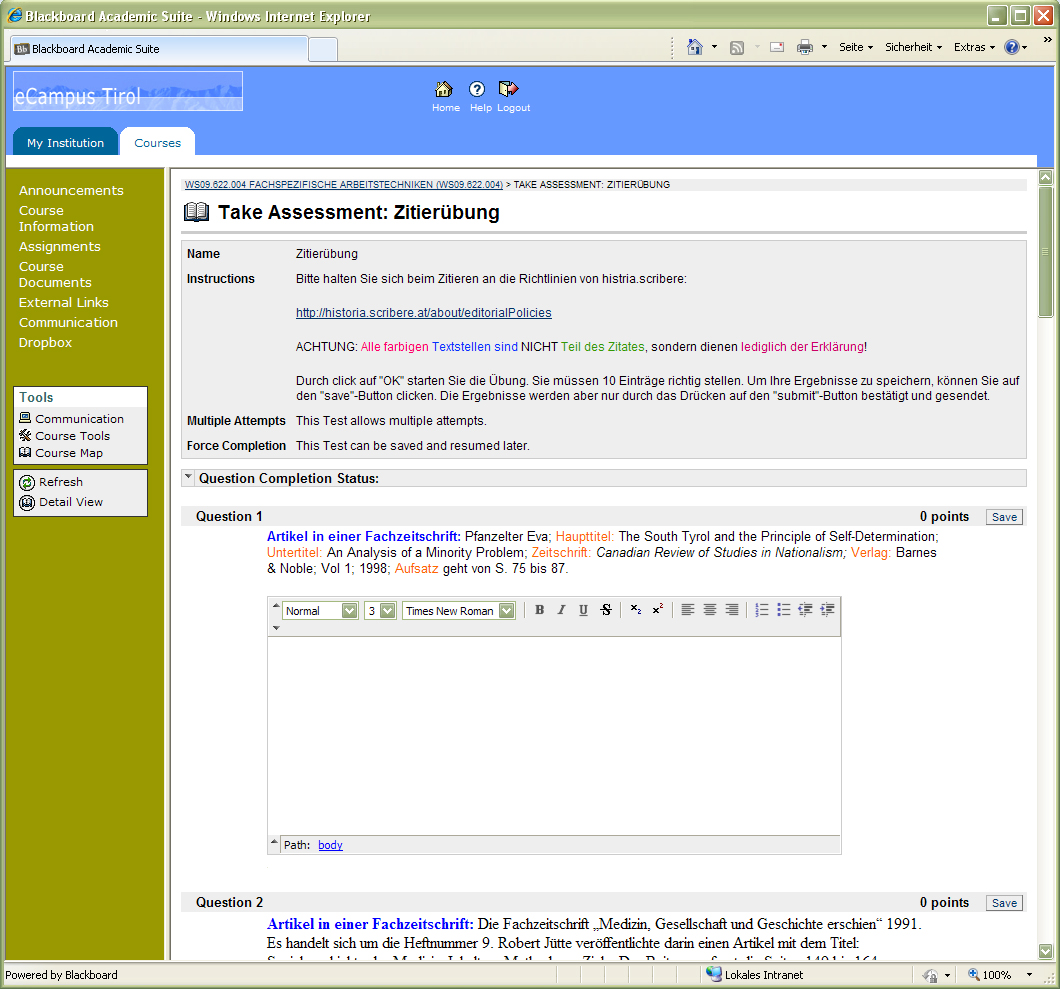The width and height of the screenshot is (1060, 989).
Task: Toggle bold formatting in editor
Action: [540, 610]
